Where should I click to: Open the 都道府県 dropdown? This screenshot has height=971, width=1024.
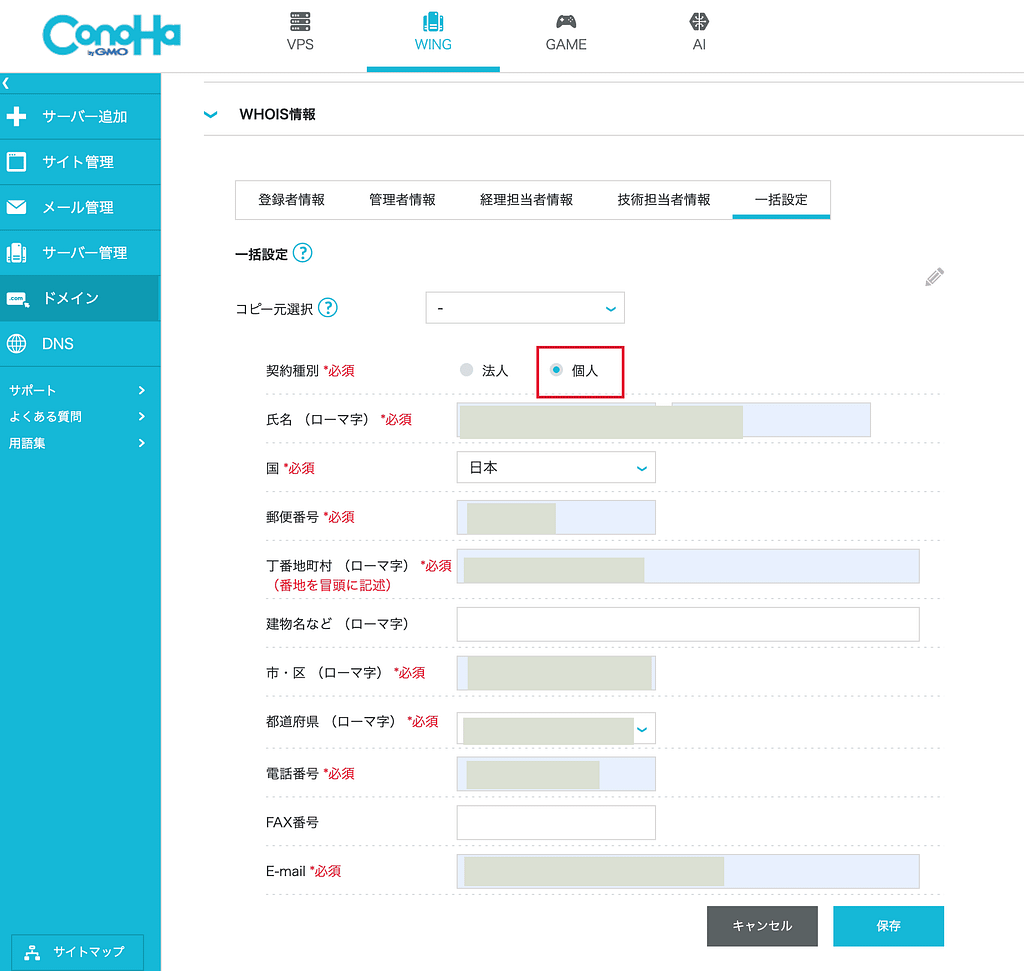pos(556,729)
